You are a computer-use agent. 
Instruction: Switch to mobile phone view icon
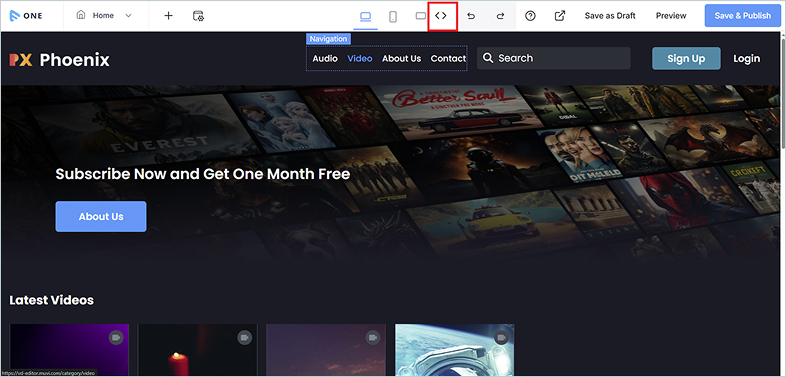coord(393,16)
